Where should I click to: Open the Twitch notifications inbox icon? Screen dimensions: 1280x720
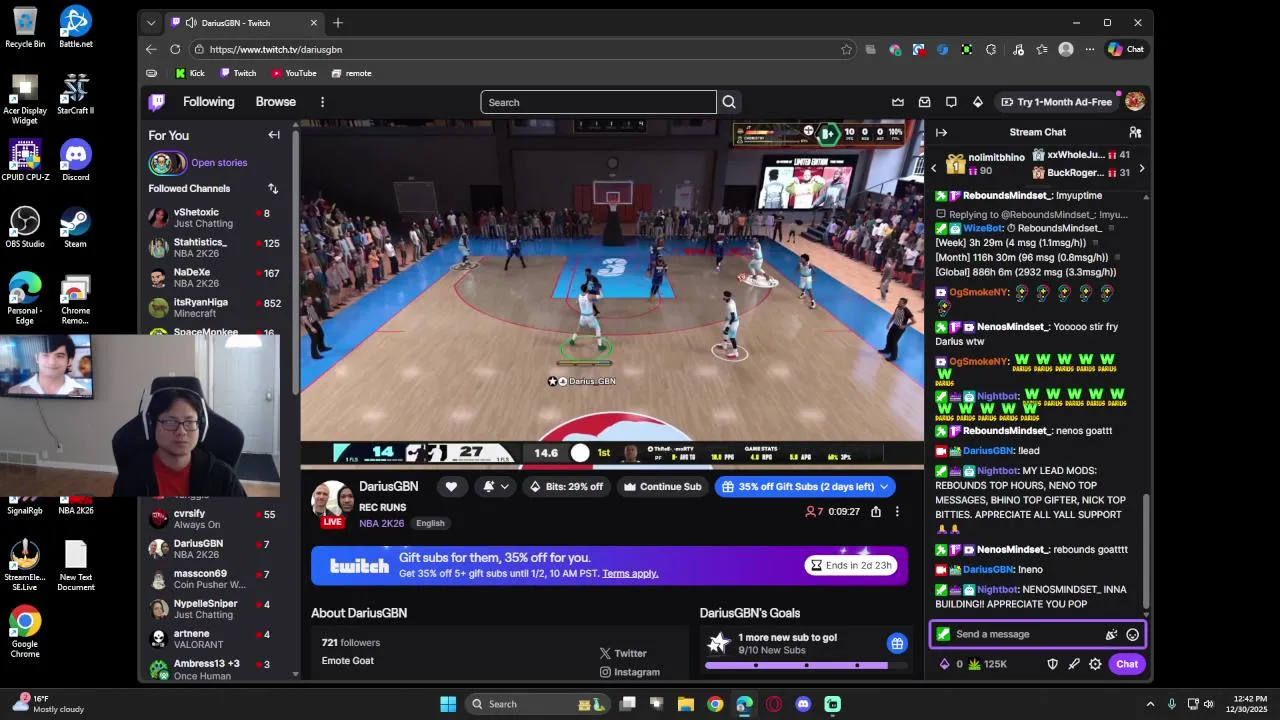[x=925, y=102]
